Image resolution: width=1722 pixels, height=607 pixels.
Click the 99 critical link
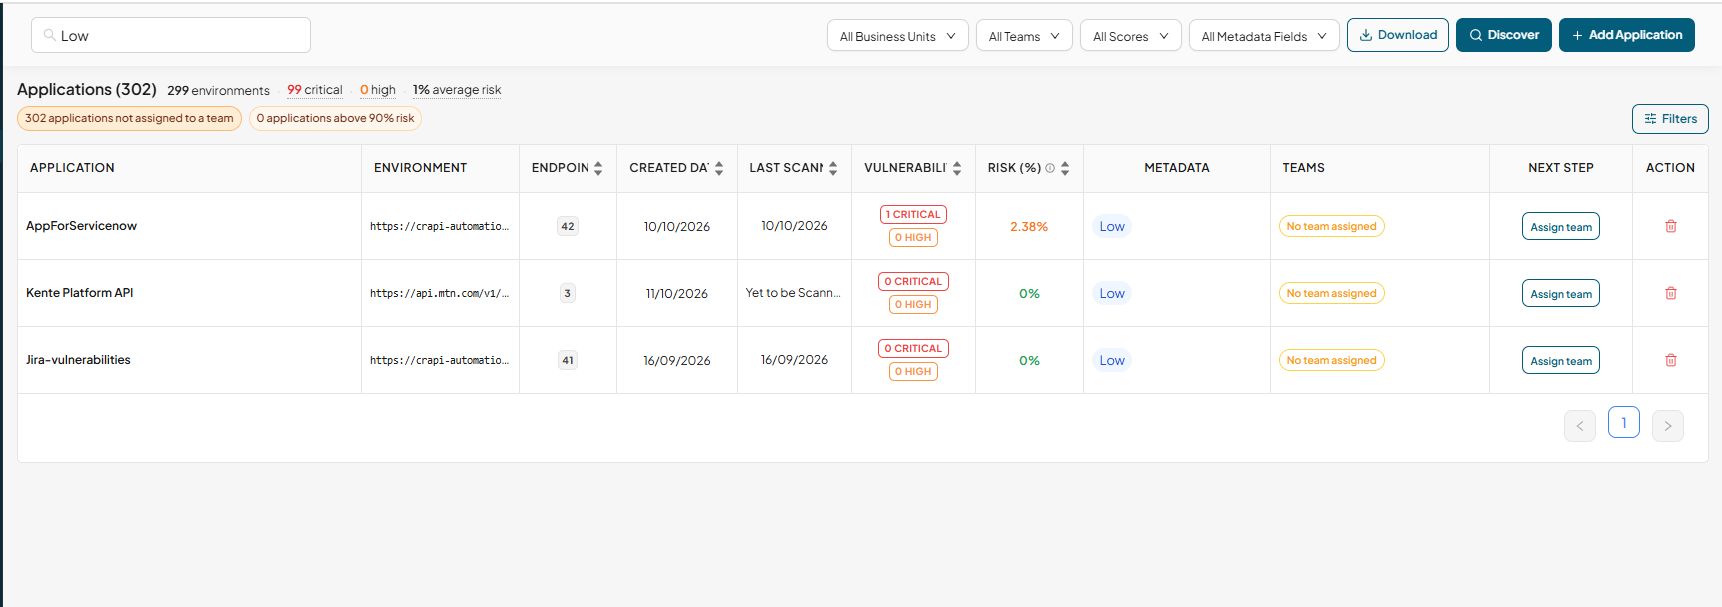click(x=315, y=90)
